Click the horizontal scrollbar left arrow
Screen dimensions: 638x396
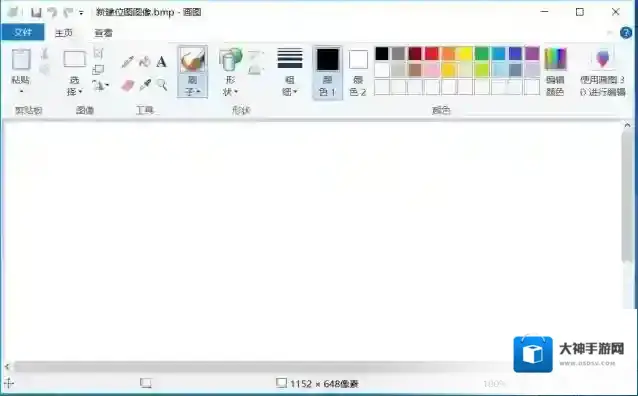tap(7, 367)
